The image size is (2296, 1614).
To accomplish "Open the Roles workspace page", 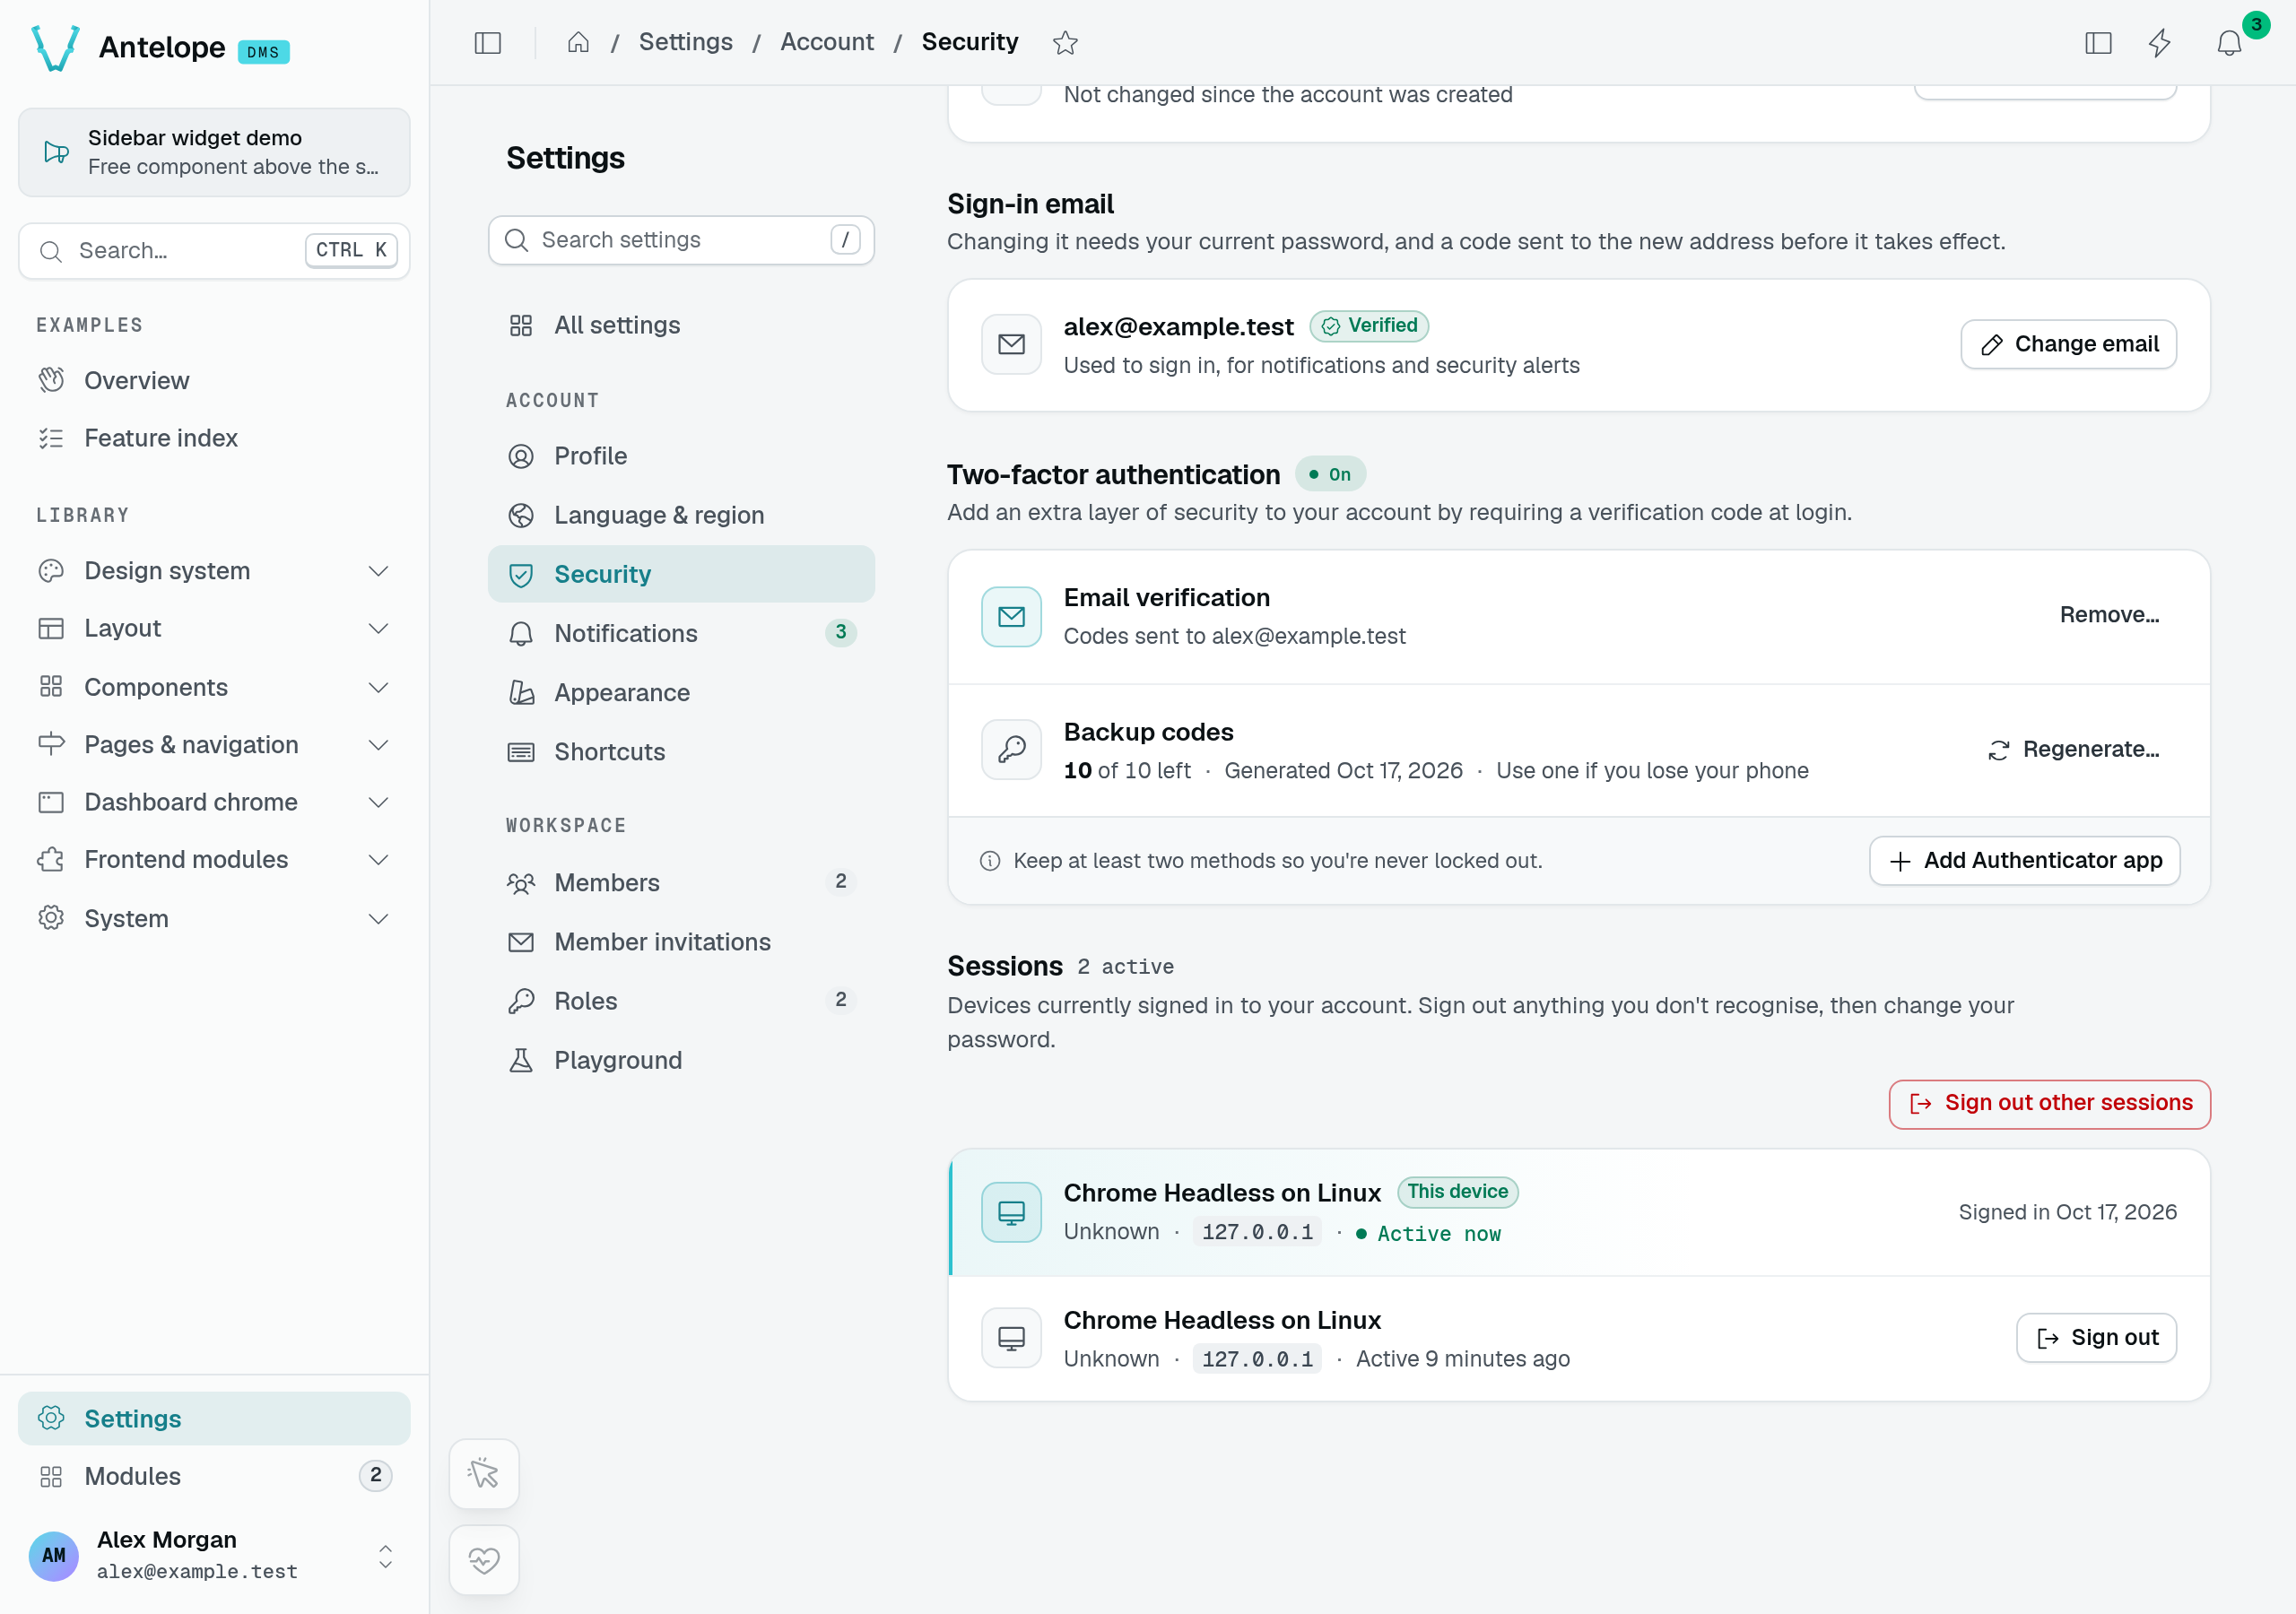I will (x=681, y=1001).
